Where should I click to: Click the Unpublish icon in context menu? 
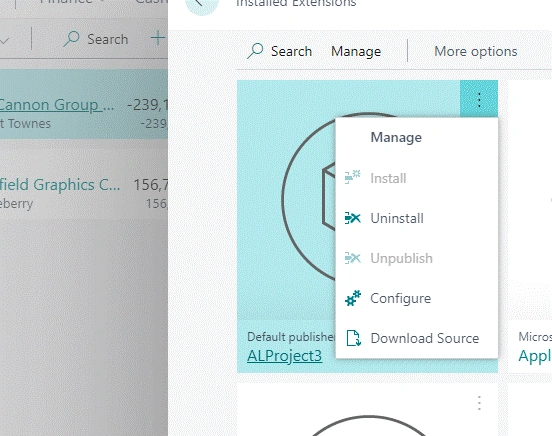coord(352,258)
